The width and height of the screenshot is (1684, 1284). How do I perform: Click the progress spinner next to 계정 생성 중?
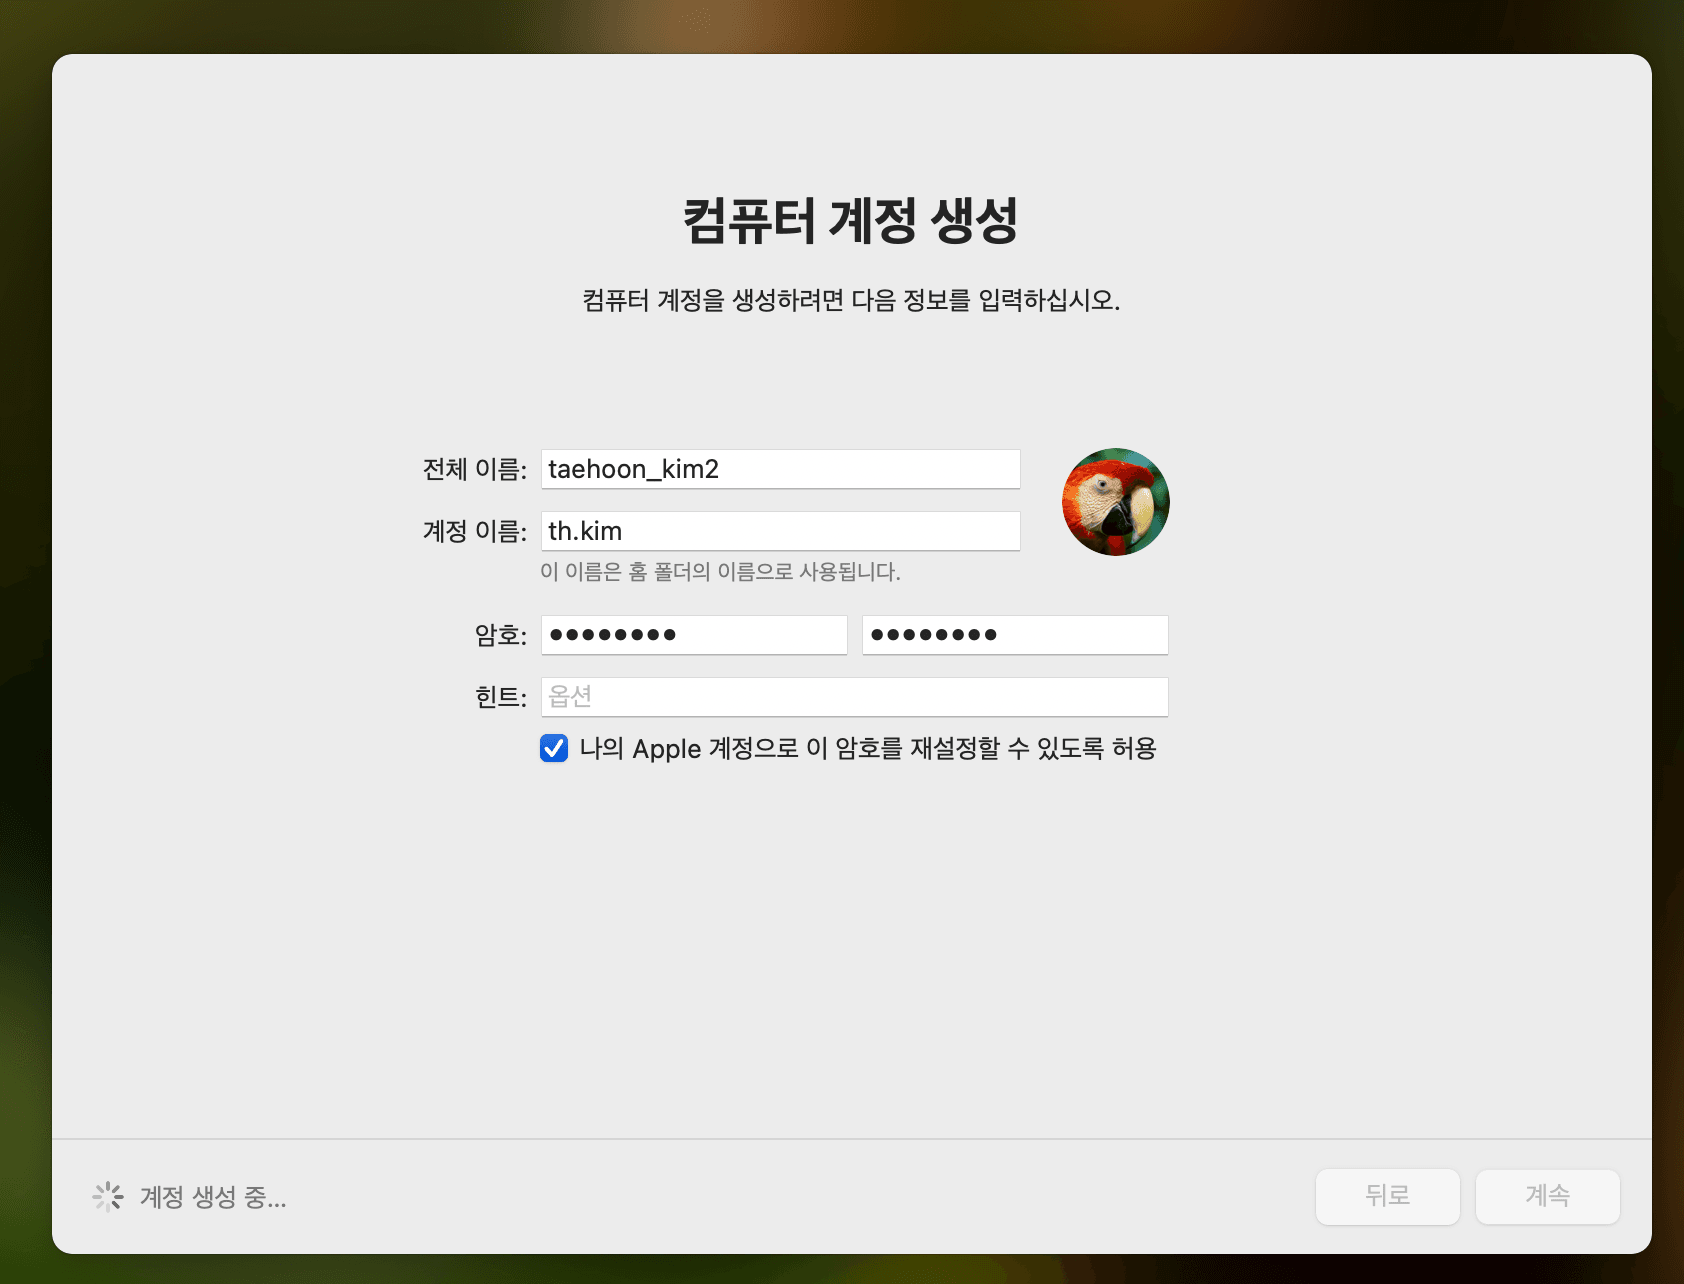[108, 1196]
